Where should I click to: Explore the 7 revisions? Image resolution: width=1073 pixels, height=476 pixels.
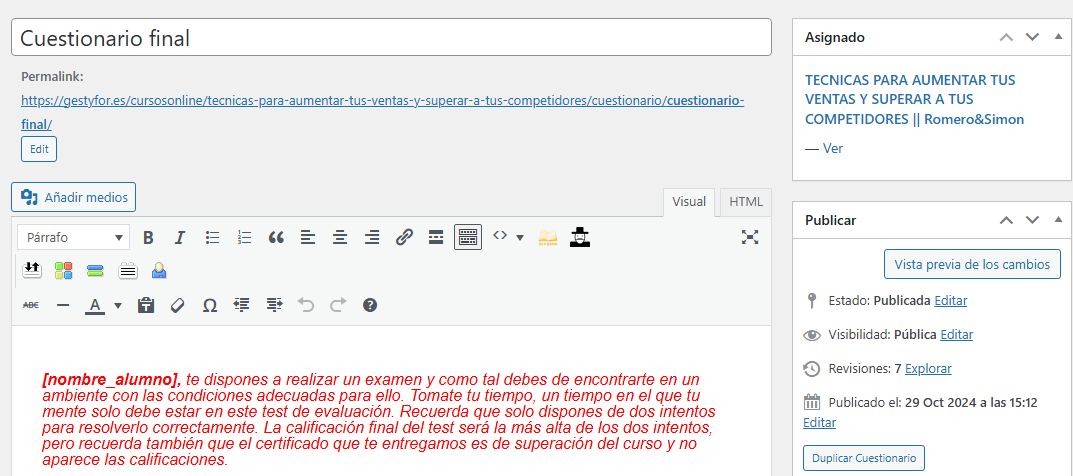(928, 369)
